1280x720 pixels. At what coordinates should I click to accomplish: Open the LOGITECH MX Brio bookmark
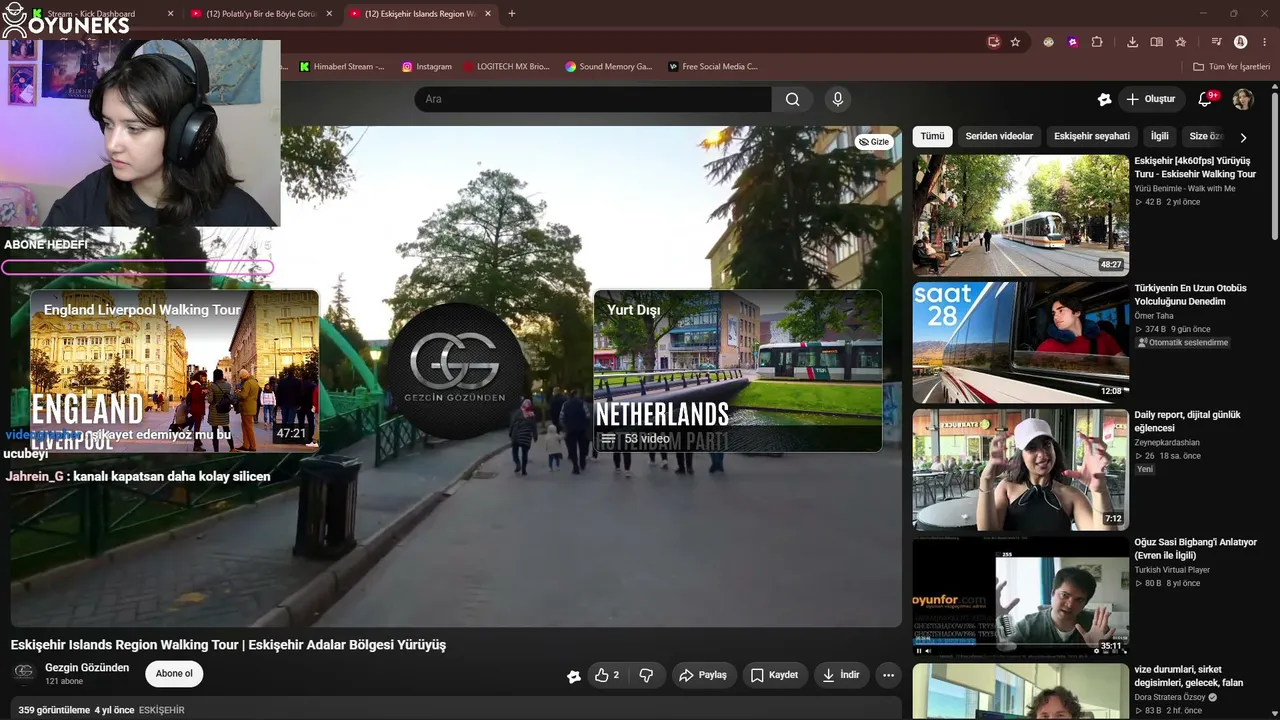506,66
